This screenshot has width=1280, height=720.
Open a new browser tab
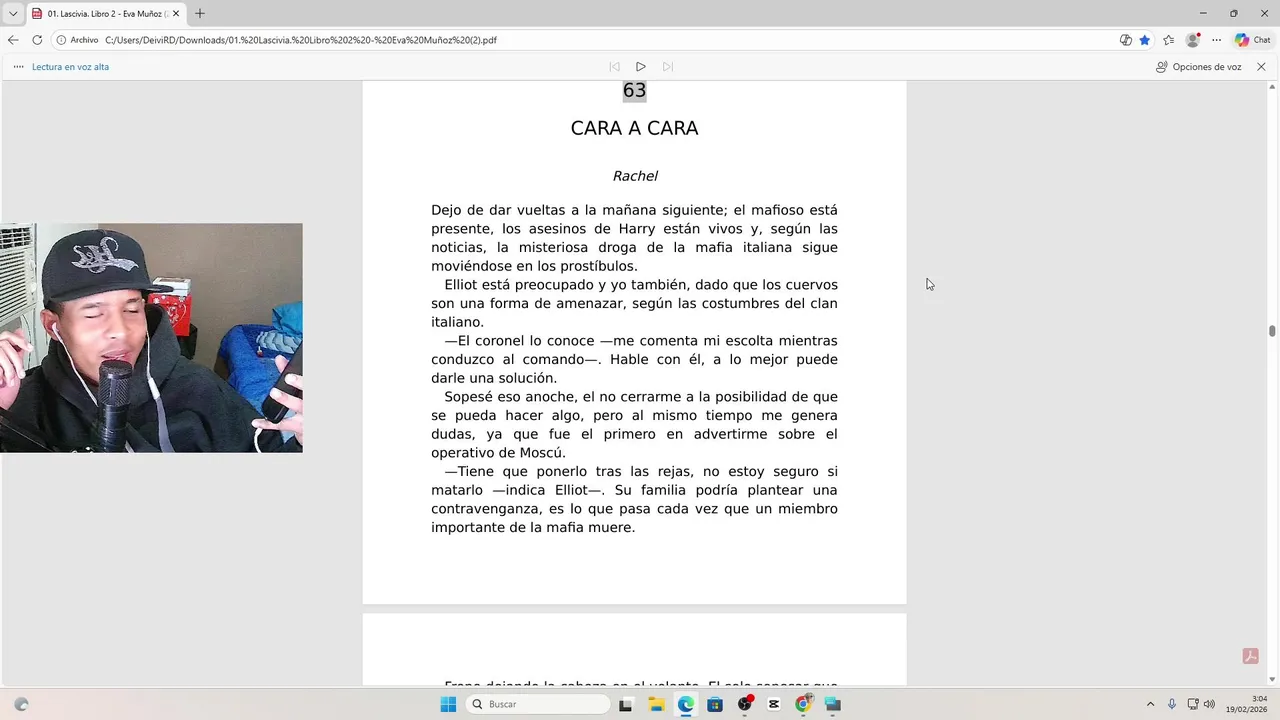coord(200,14)
